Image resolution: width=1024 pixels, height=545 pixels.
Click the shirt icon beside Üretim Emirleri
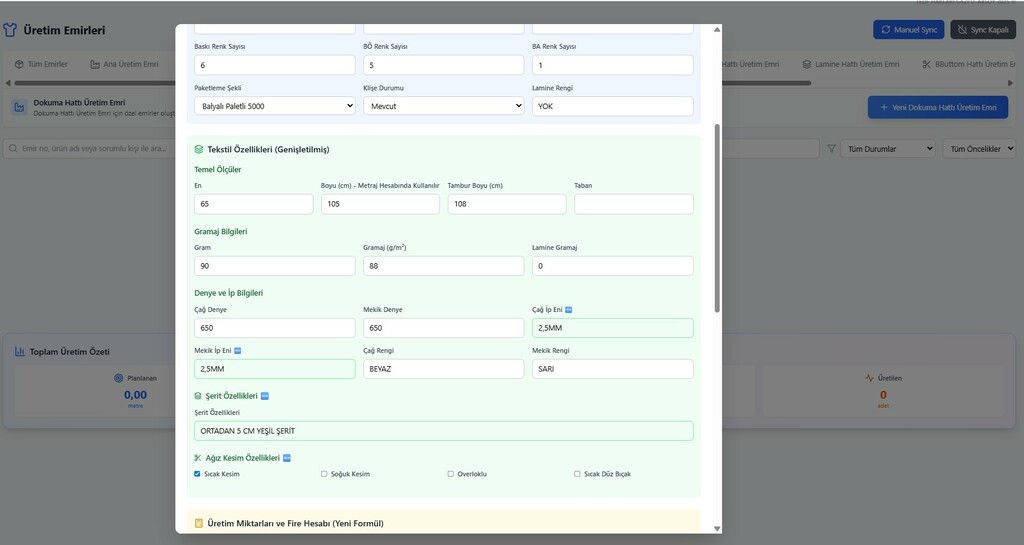[10, 31]
